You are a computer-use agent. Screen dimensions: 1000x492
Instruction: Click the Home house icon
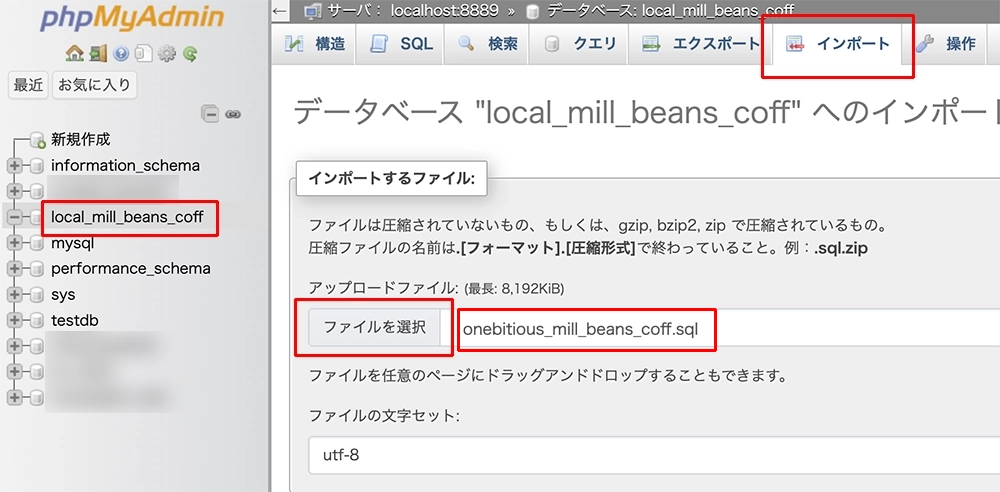(x=73, y=54)
